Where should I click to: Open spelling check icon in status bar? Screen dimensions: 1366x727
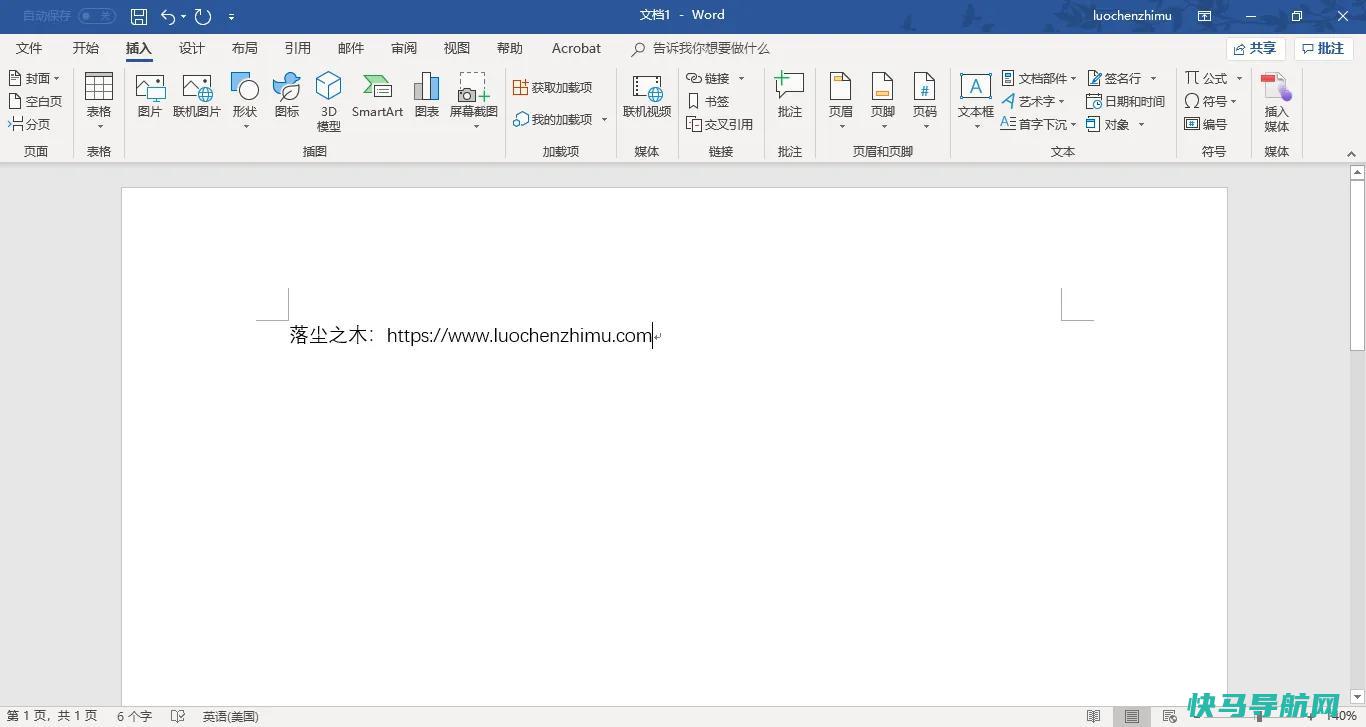coord(178,716)
